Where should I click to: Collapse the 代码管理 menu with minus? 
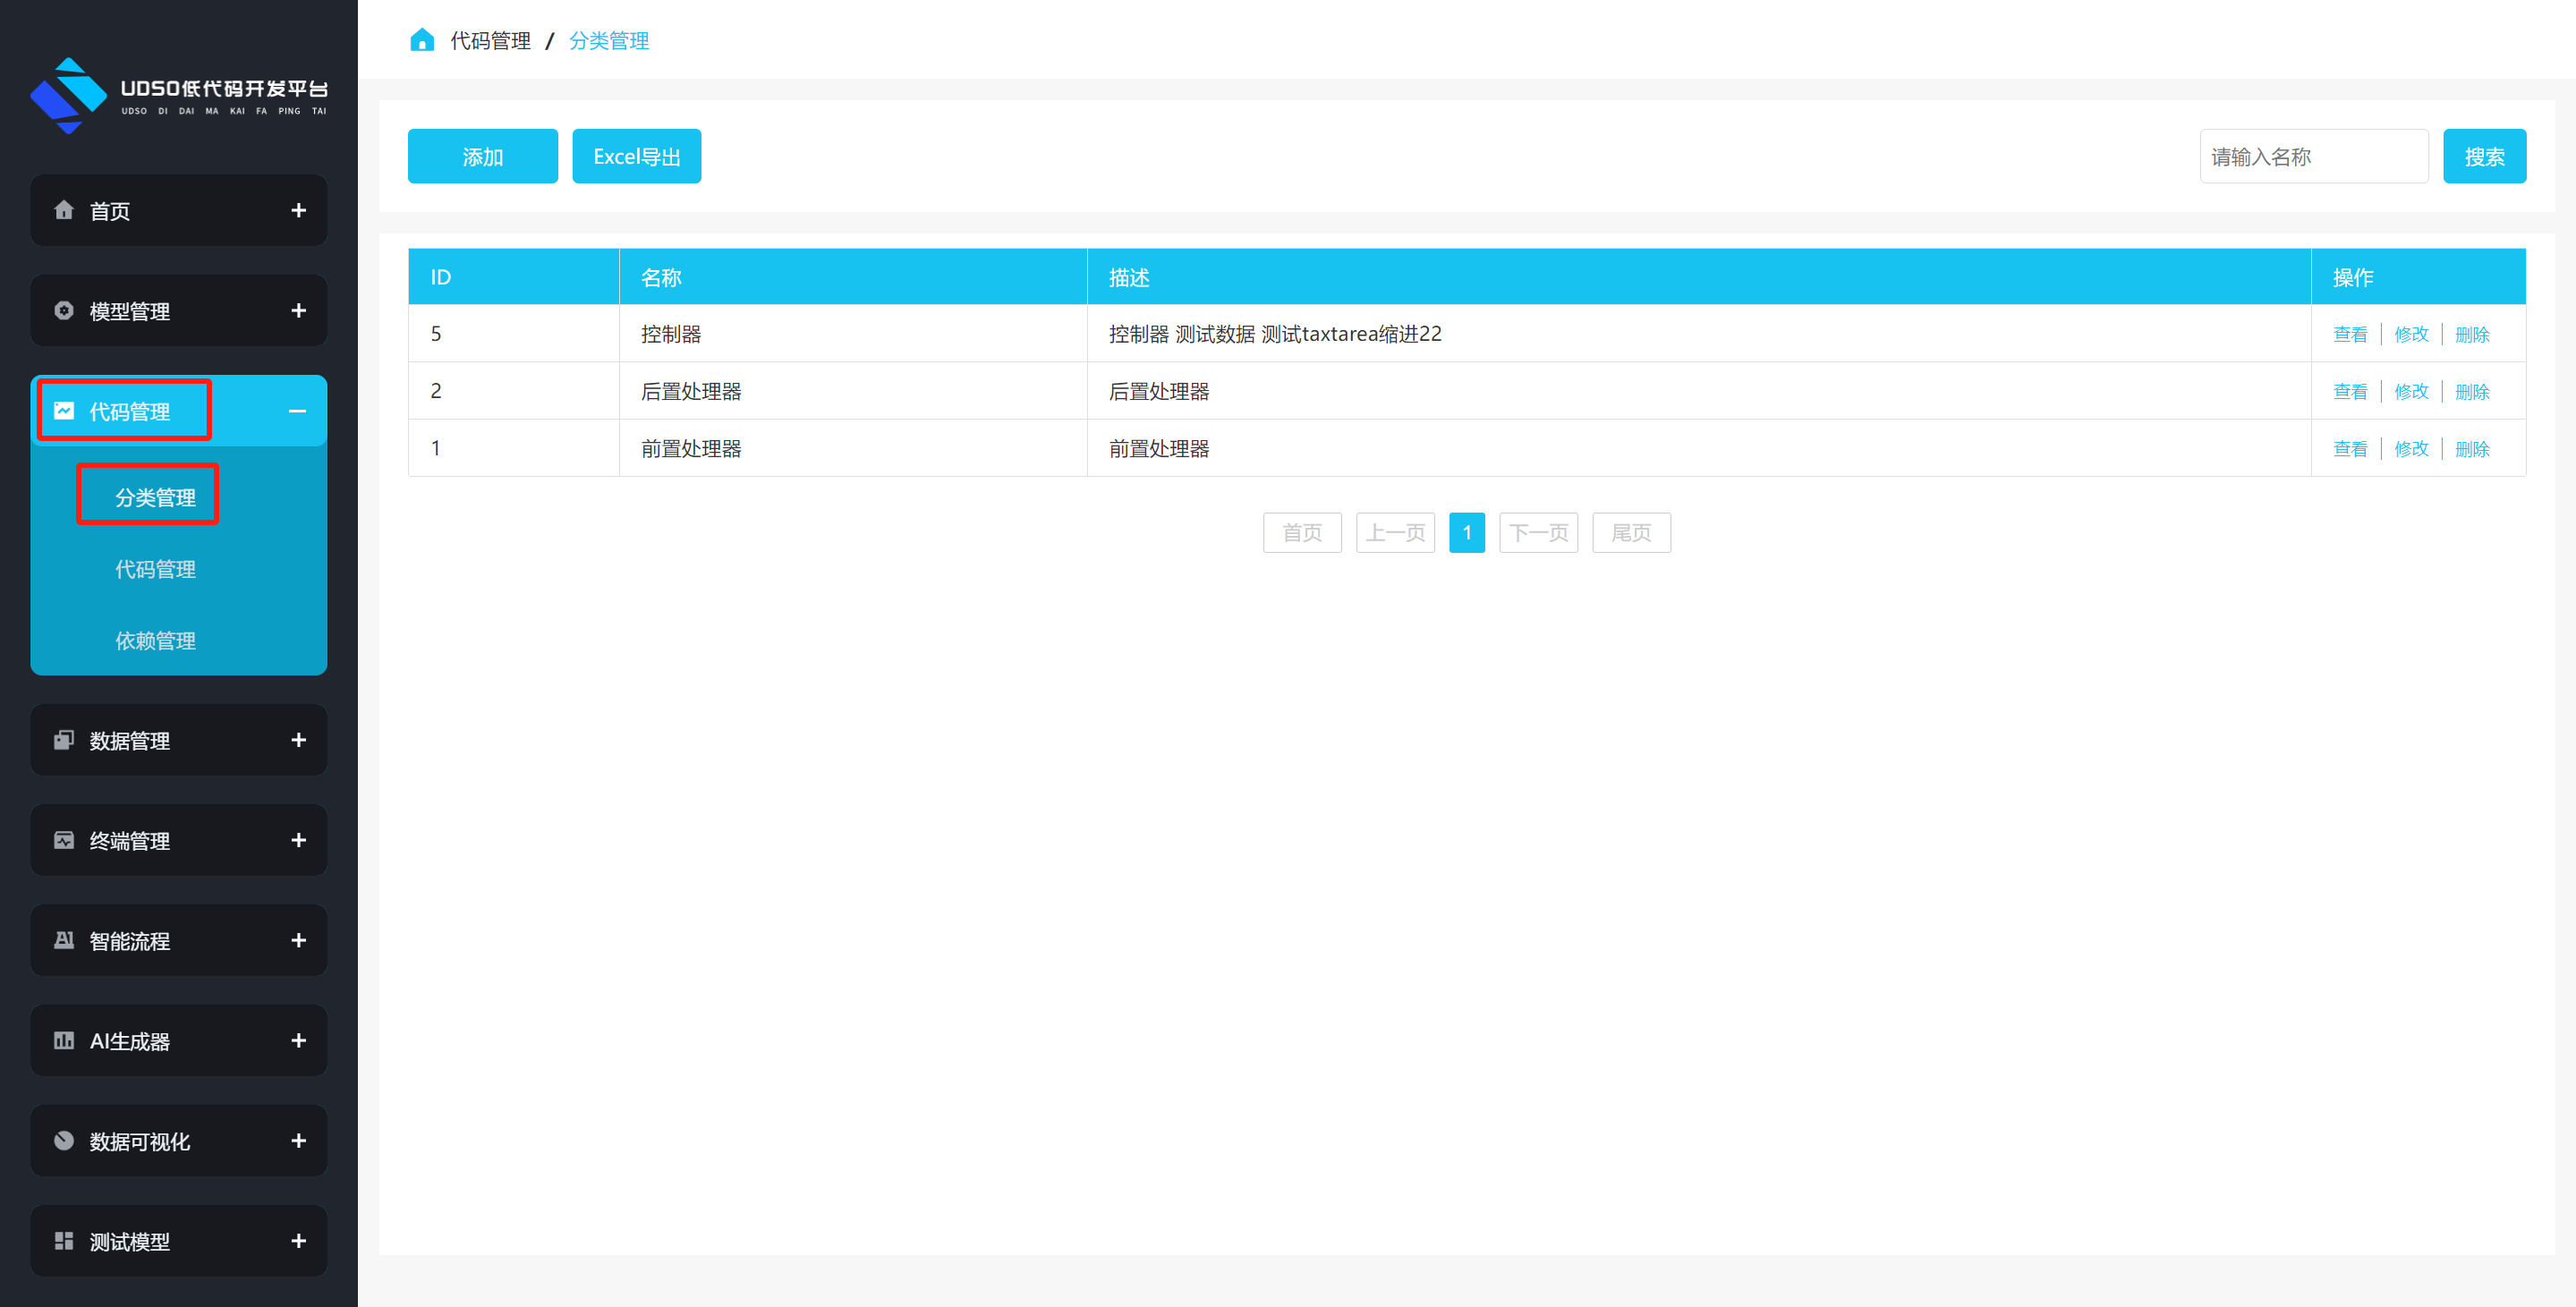(297, 411)
